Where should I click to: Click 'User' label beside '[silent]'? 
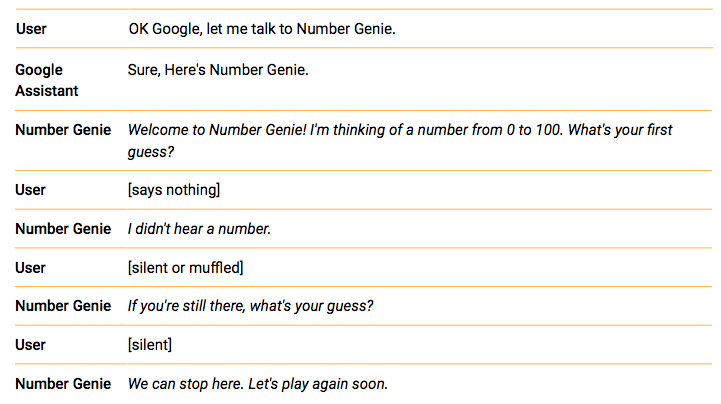pyautogui.click(x=30, y=345)
